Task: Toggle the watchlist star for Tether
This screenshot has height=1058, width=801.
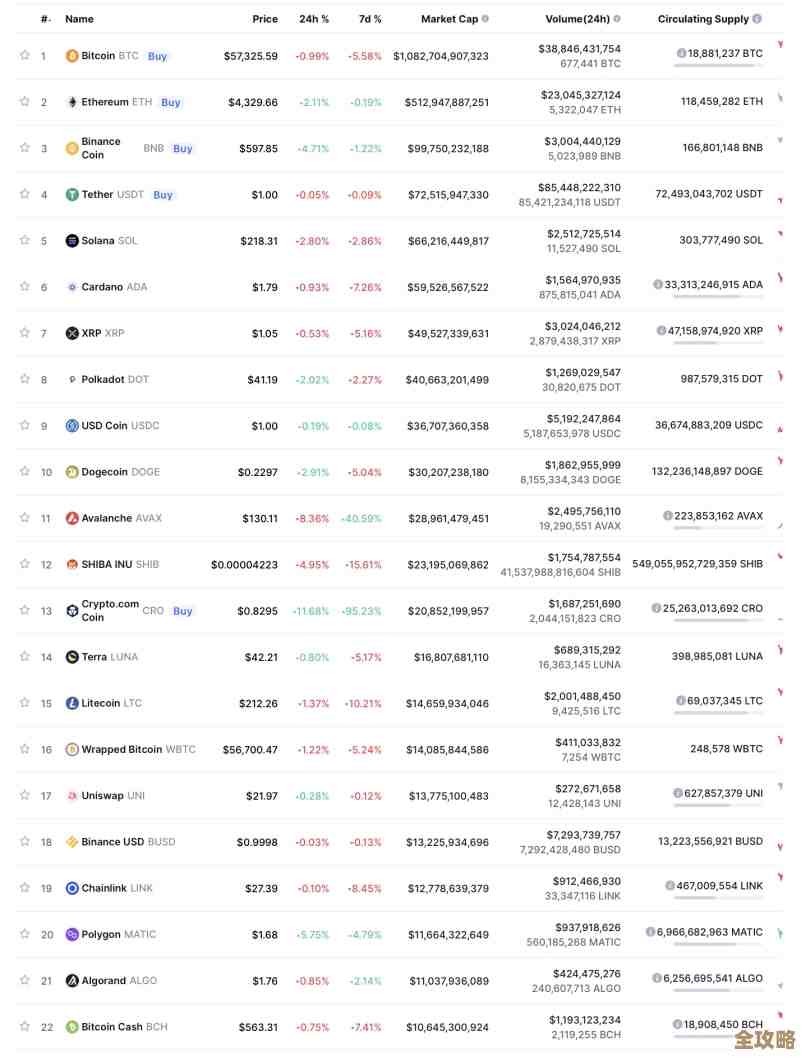Action: point(24,195)
